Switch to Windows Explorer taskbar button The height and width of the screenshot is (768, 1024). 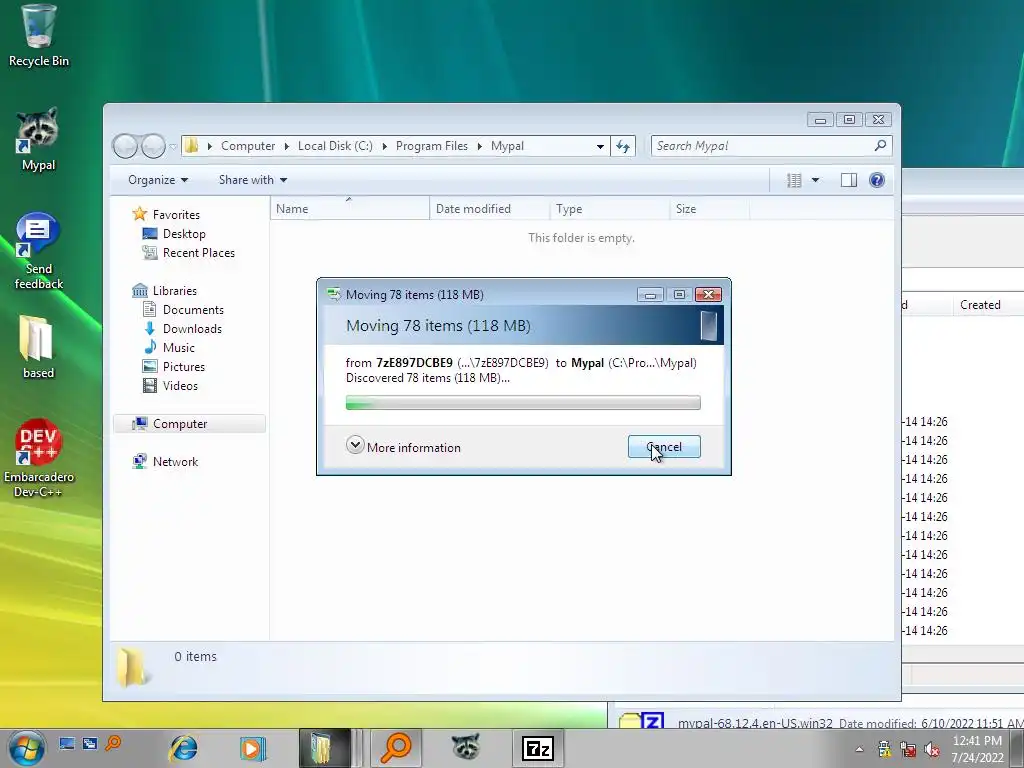click(x=325, y=748)
